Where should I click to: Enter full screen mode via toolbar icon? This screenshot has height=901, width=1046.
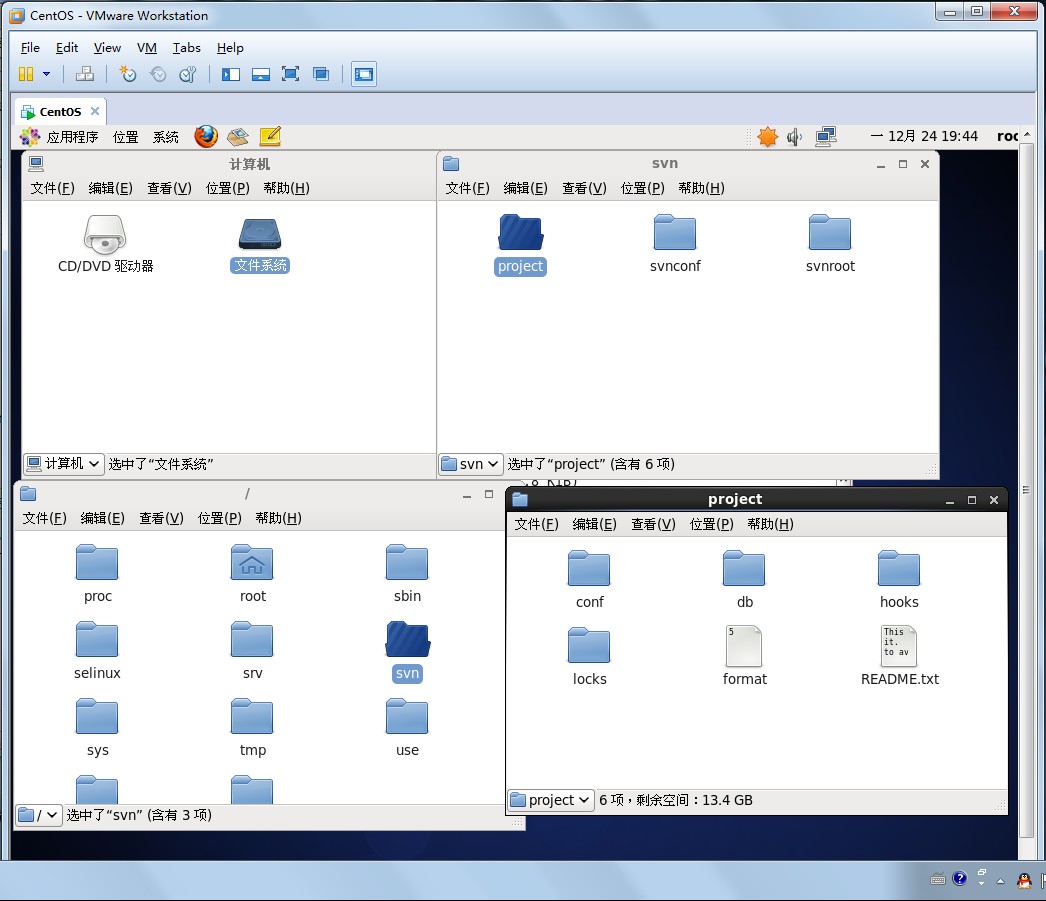[290, 74]
